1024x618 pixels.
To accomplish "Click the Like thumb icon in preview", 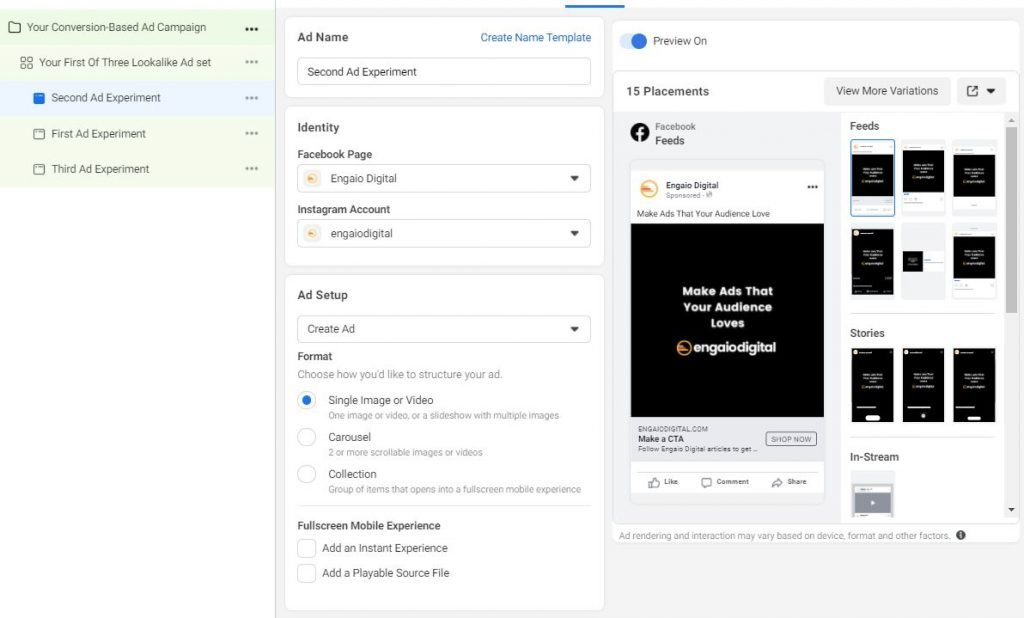I will 654,482.
